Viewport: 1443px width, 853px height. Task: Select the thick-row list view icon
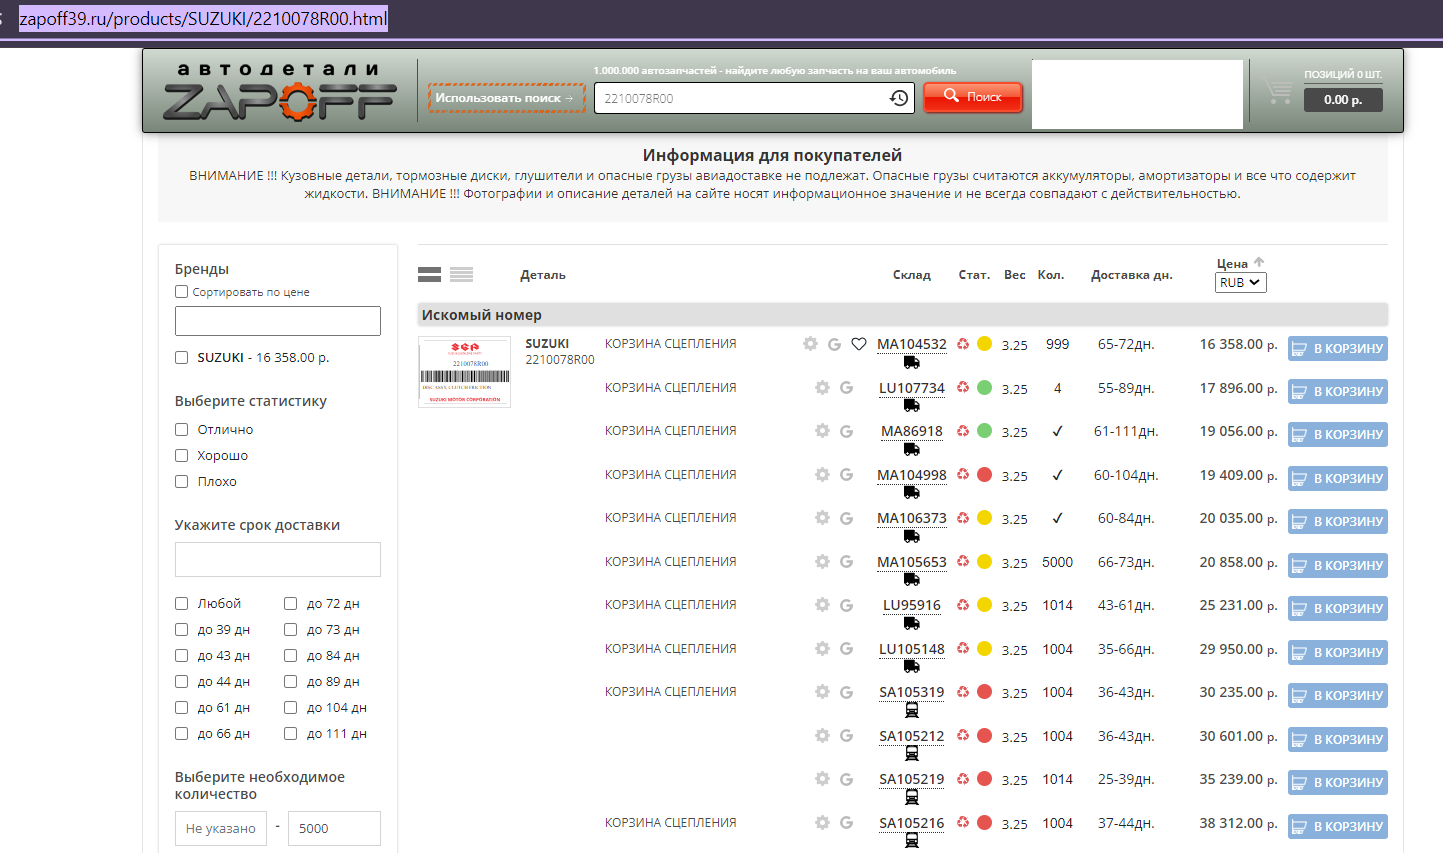(x=429, y=275)
